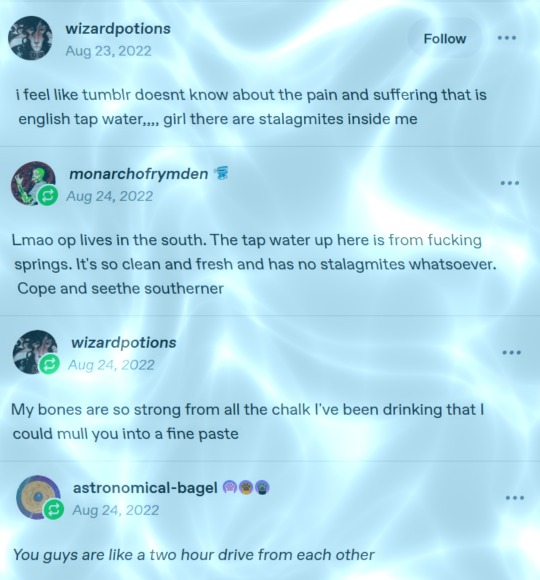
Task: Open the wizardpotions username link on the original post
Action: tap(118, 29)
